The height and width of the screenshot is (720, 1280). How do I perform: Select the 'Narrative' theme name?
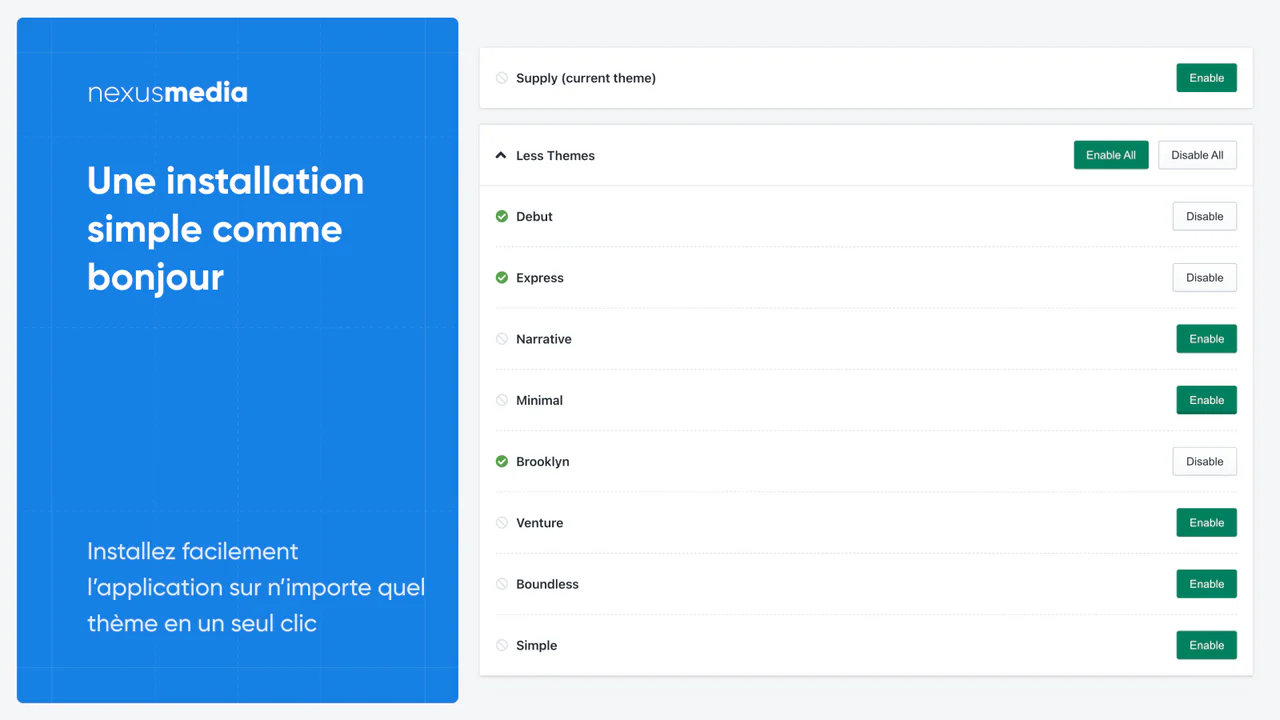point(544,339)
